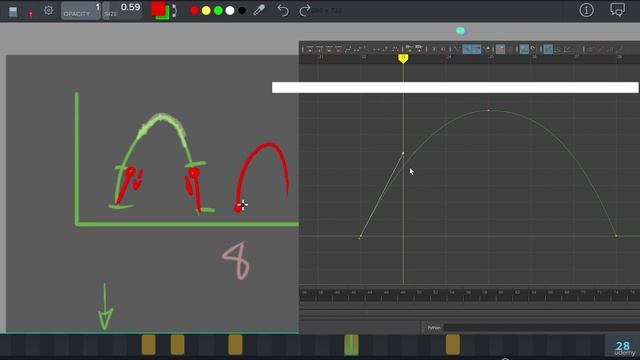Adjust the brush Size slider
Viewport: 640px width, 360px height.
(x=122, y=11)
